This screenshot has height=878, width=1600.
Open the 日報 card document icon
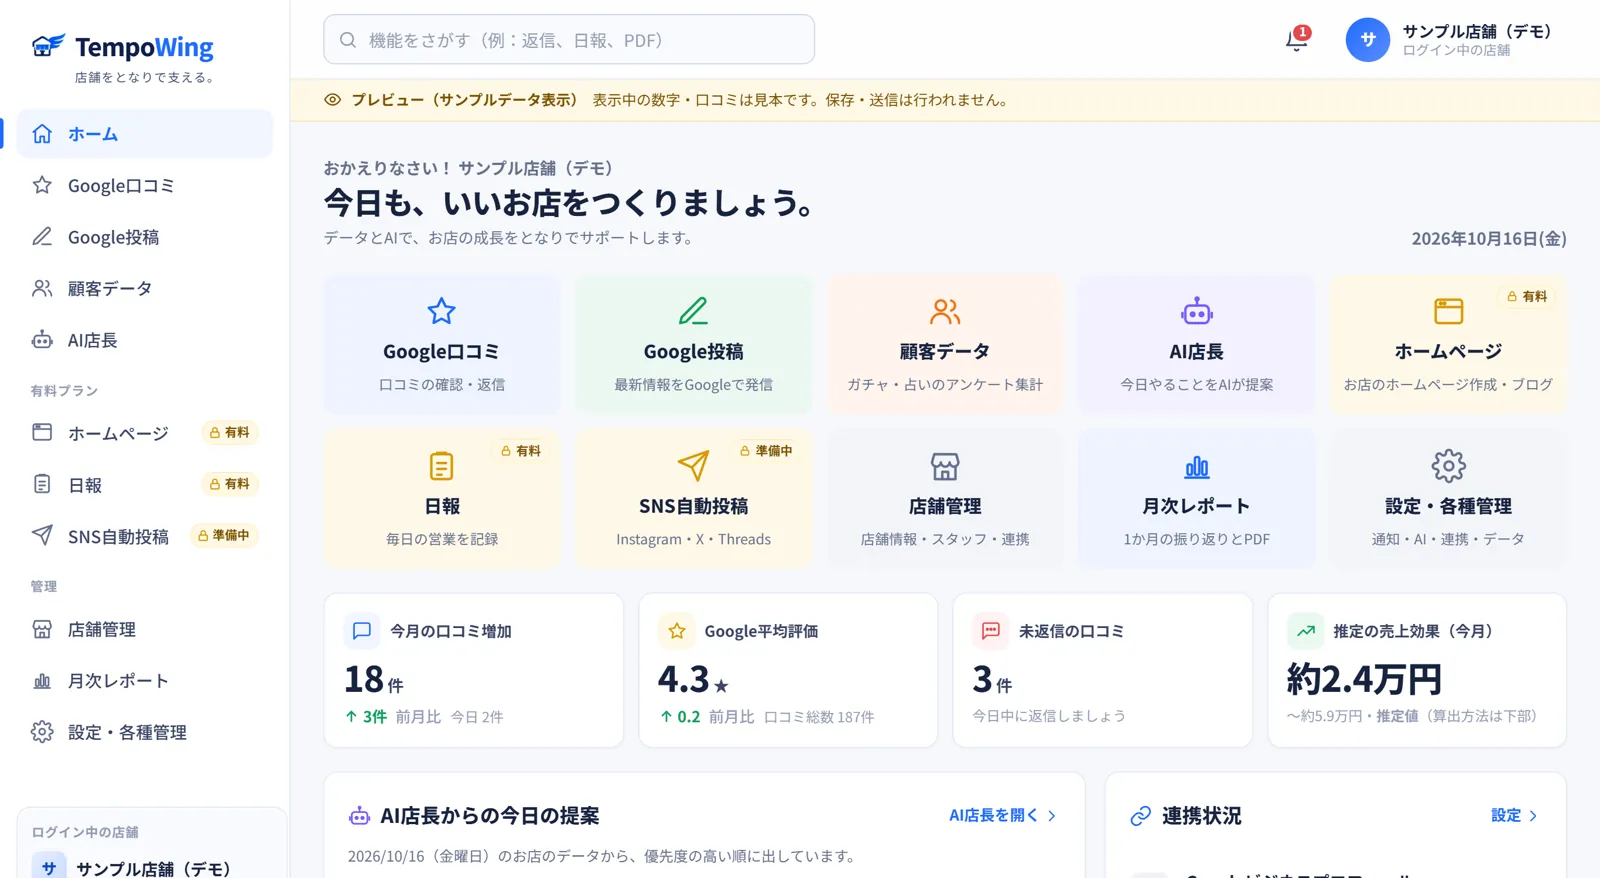coord(441,466)
